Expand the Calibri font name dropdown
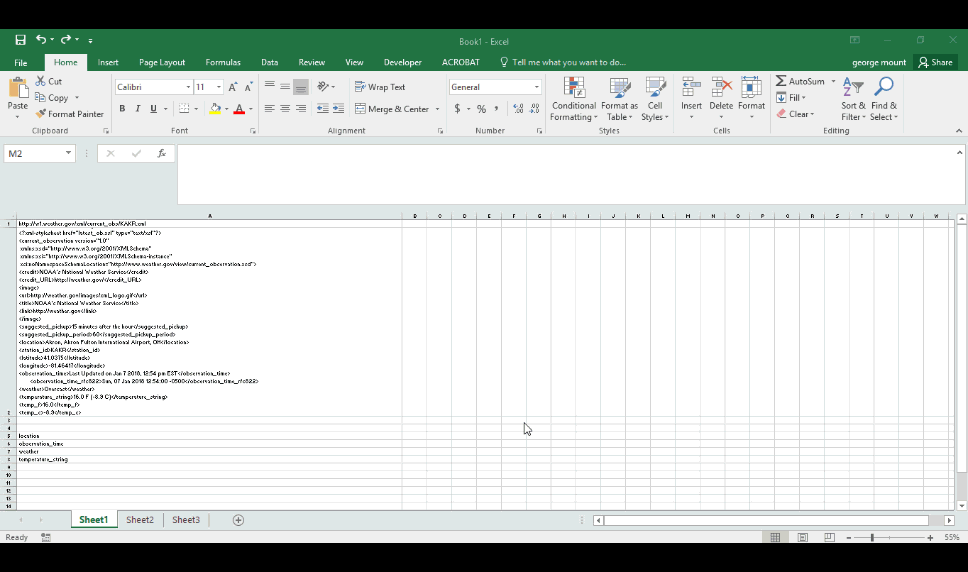Viewport: 968px width, 572px height. (187, 87)
